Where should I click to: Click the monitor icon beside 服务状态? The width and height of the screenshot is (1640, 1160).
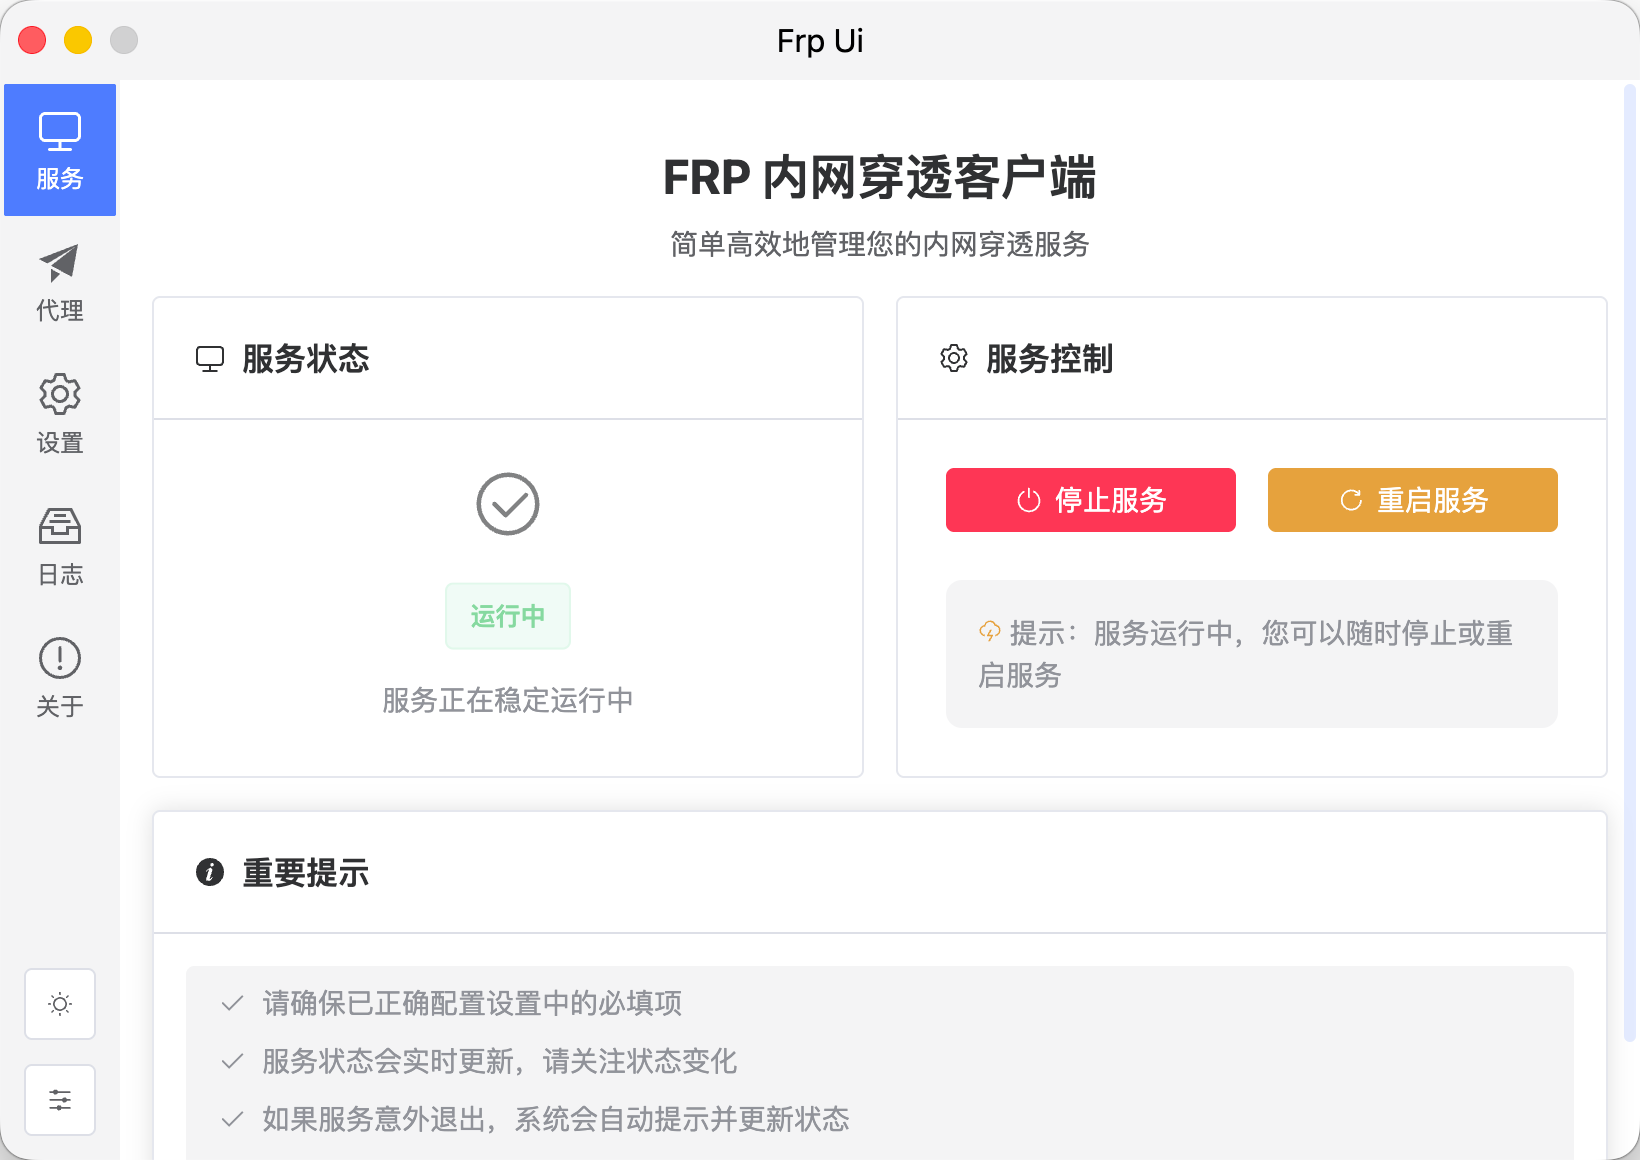click(x=210, y=358)
